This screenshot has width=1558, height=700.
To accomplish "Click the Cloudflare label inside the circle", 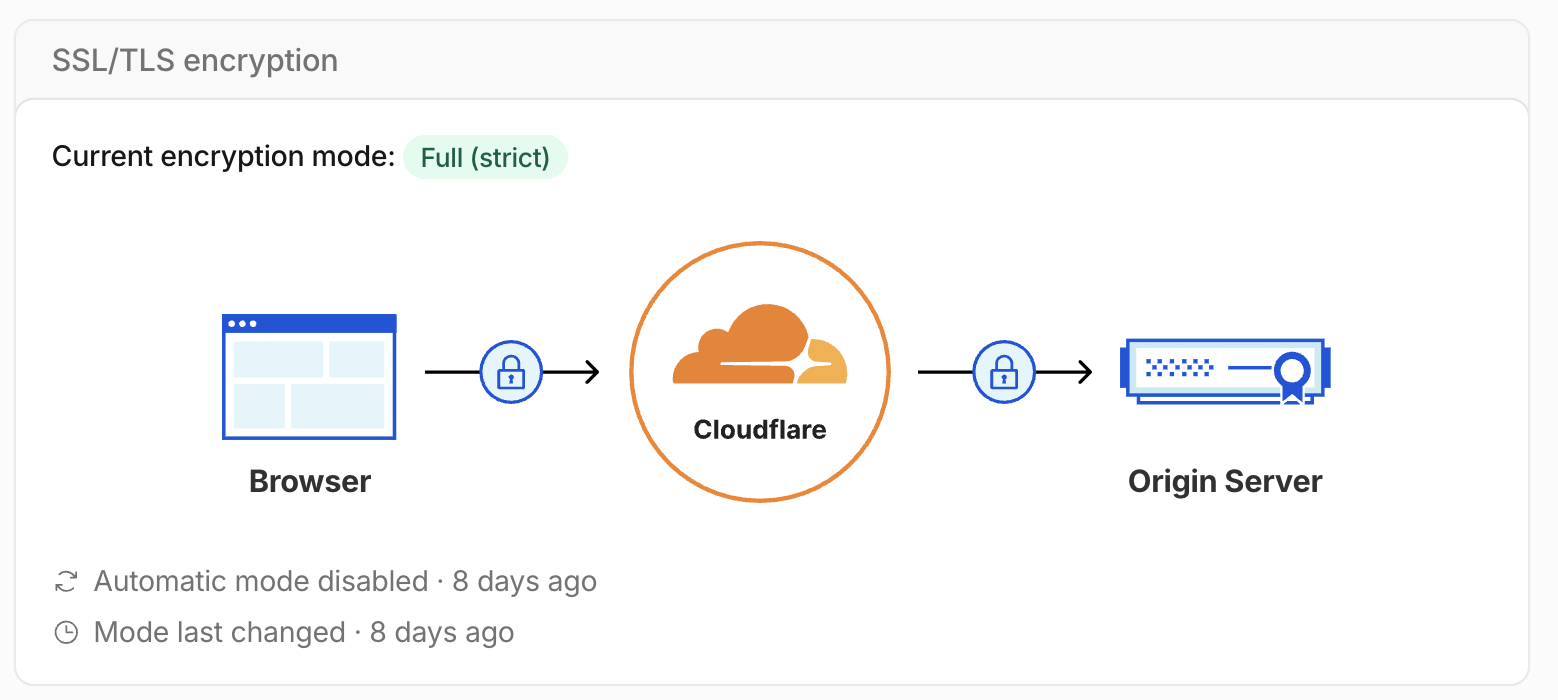I will click(x=760, y=430).
